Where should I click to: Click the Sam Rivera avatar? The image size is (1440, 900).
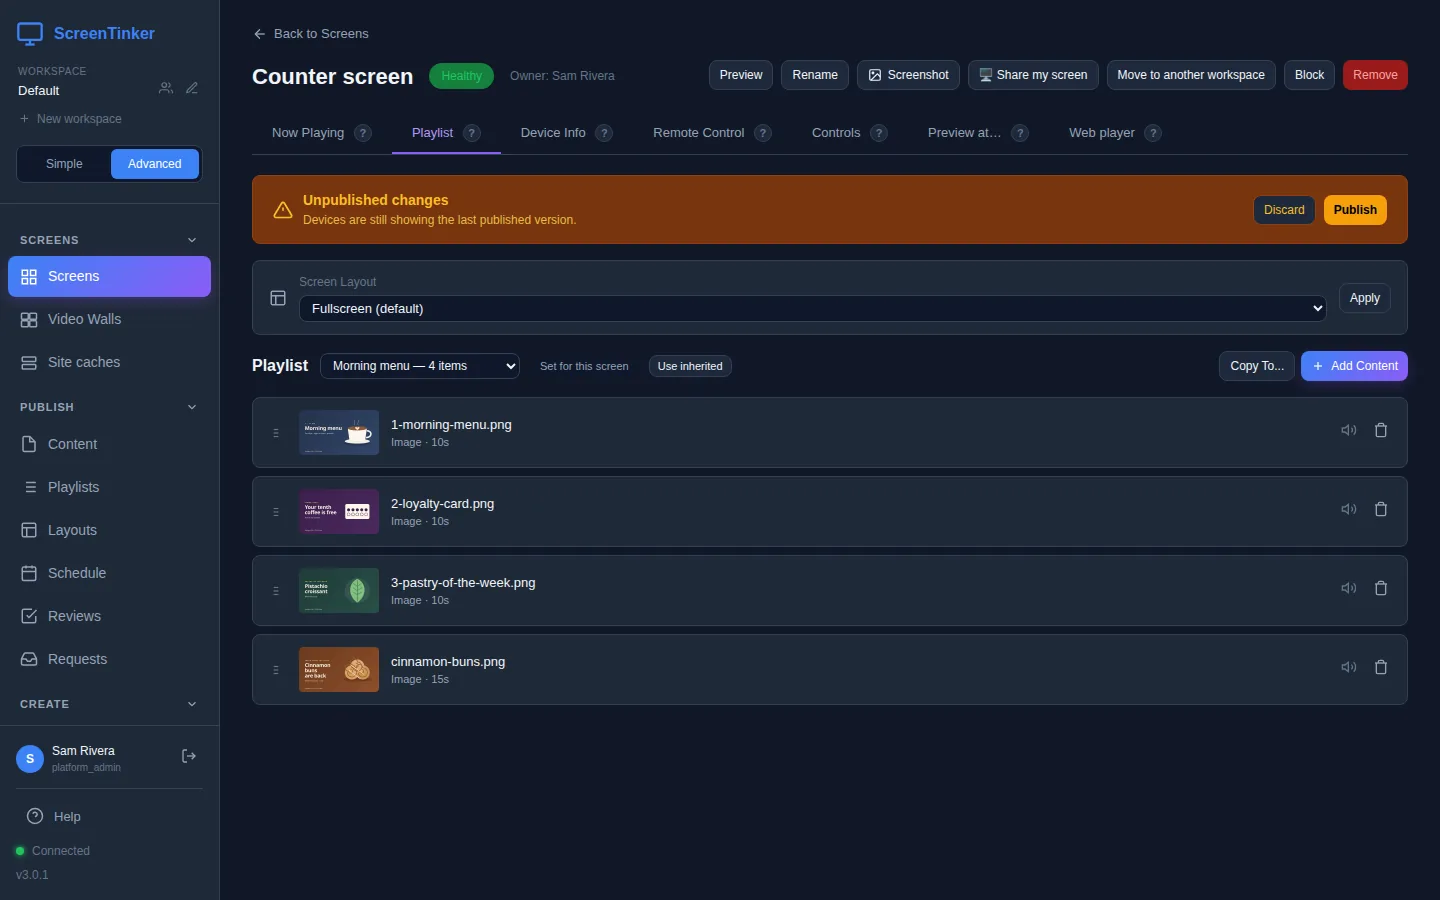30,759
